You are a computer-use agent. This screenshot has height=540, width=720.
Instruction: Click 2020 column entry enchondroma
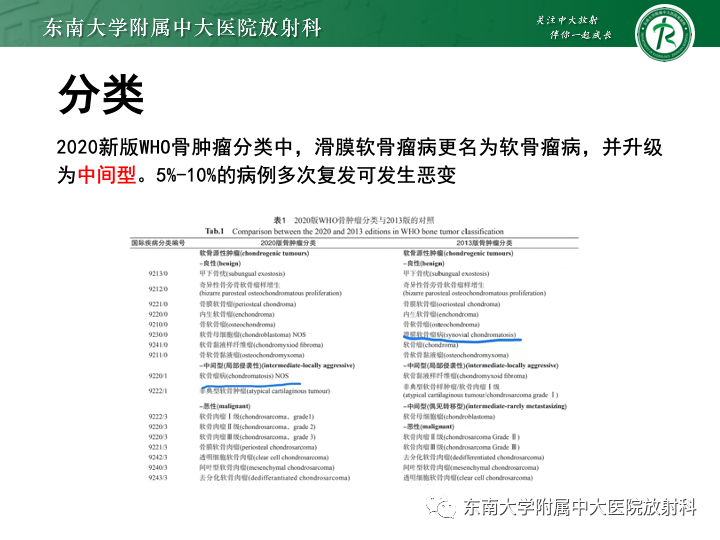237,314
